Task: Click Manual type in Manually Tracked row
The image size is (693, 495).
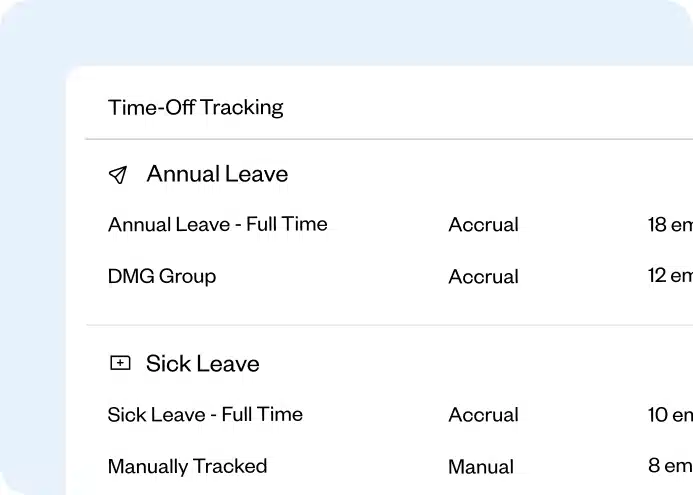Action: tap(481, 467)
